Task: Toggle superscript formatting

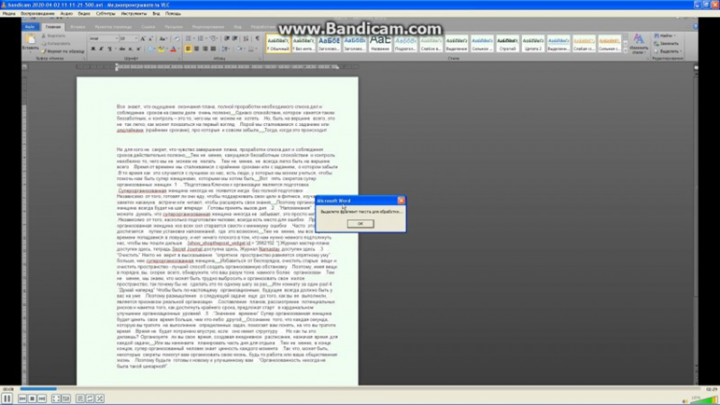Action: click(x=138, y=49)
